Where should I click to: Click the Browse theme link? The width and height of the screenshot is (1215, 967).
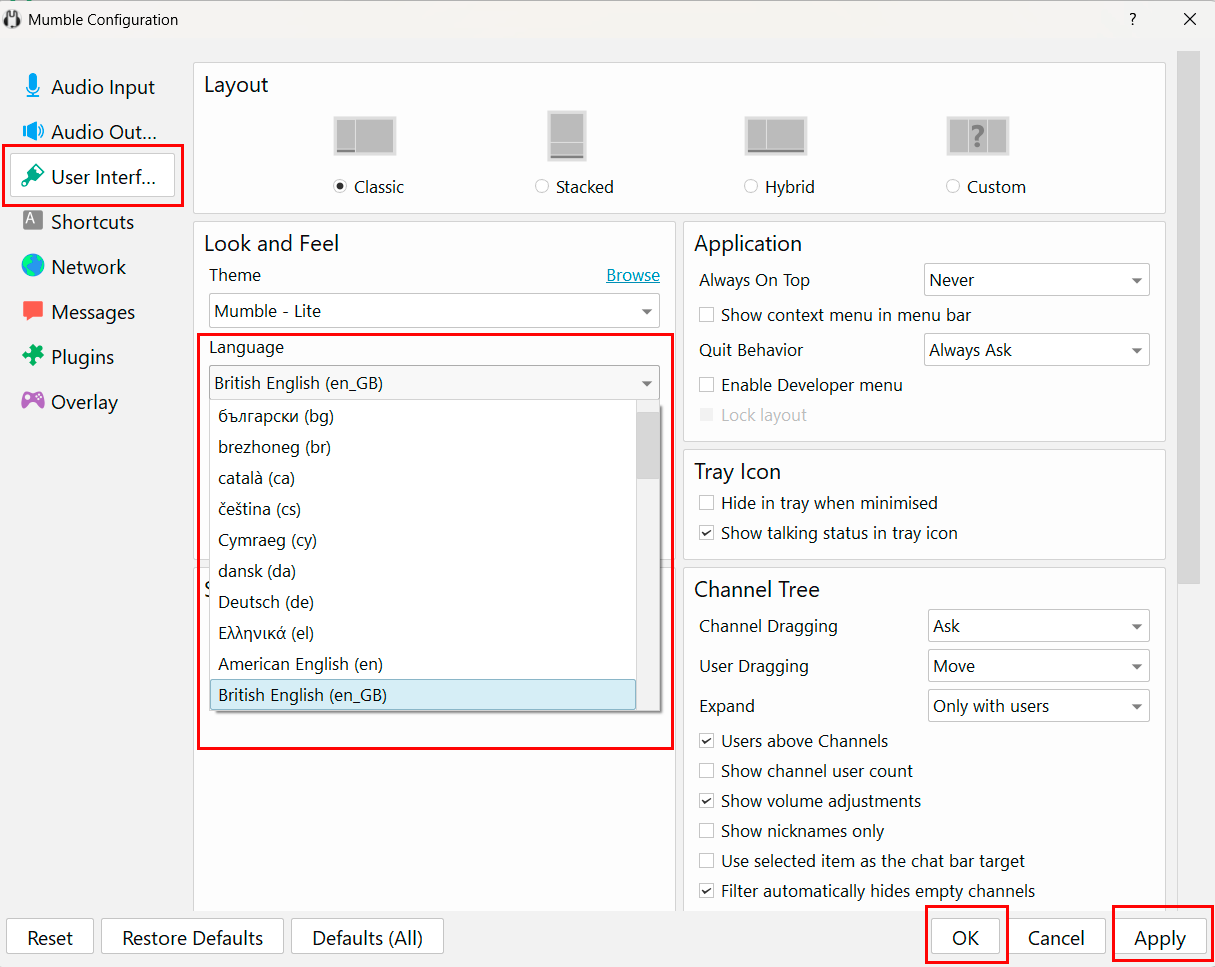pos(633,275)
